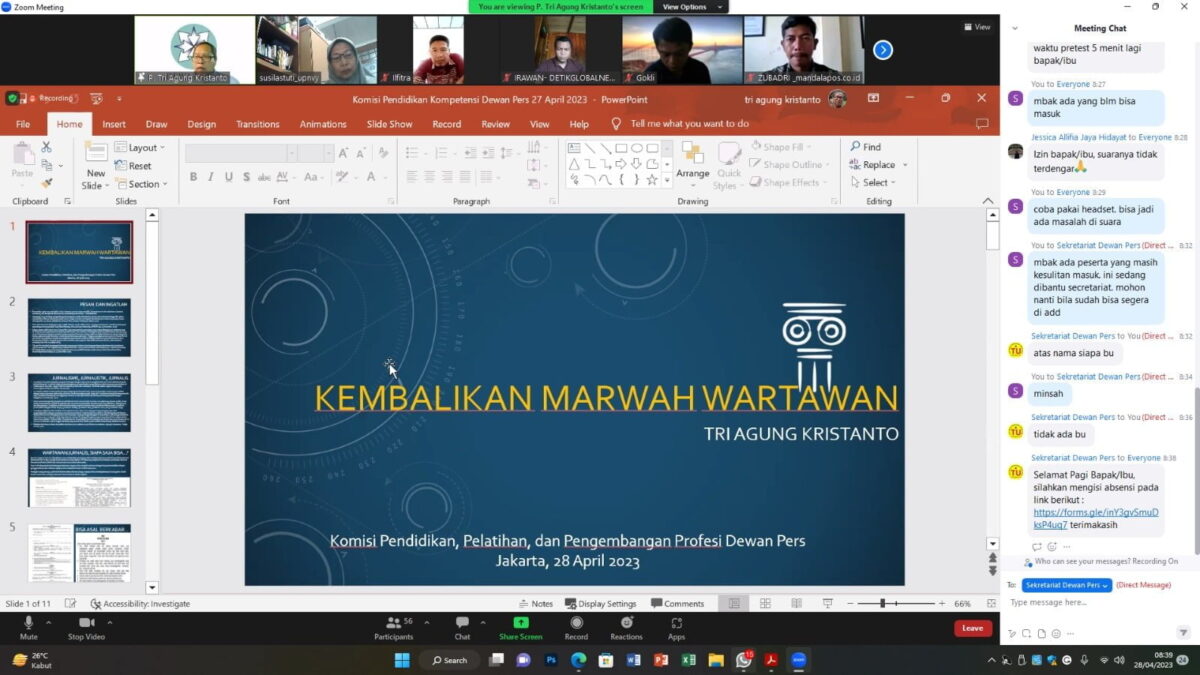Select slide 3 thumbnail in slide panel

[x=79, y=402]
